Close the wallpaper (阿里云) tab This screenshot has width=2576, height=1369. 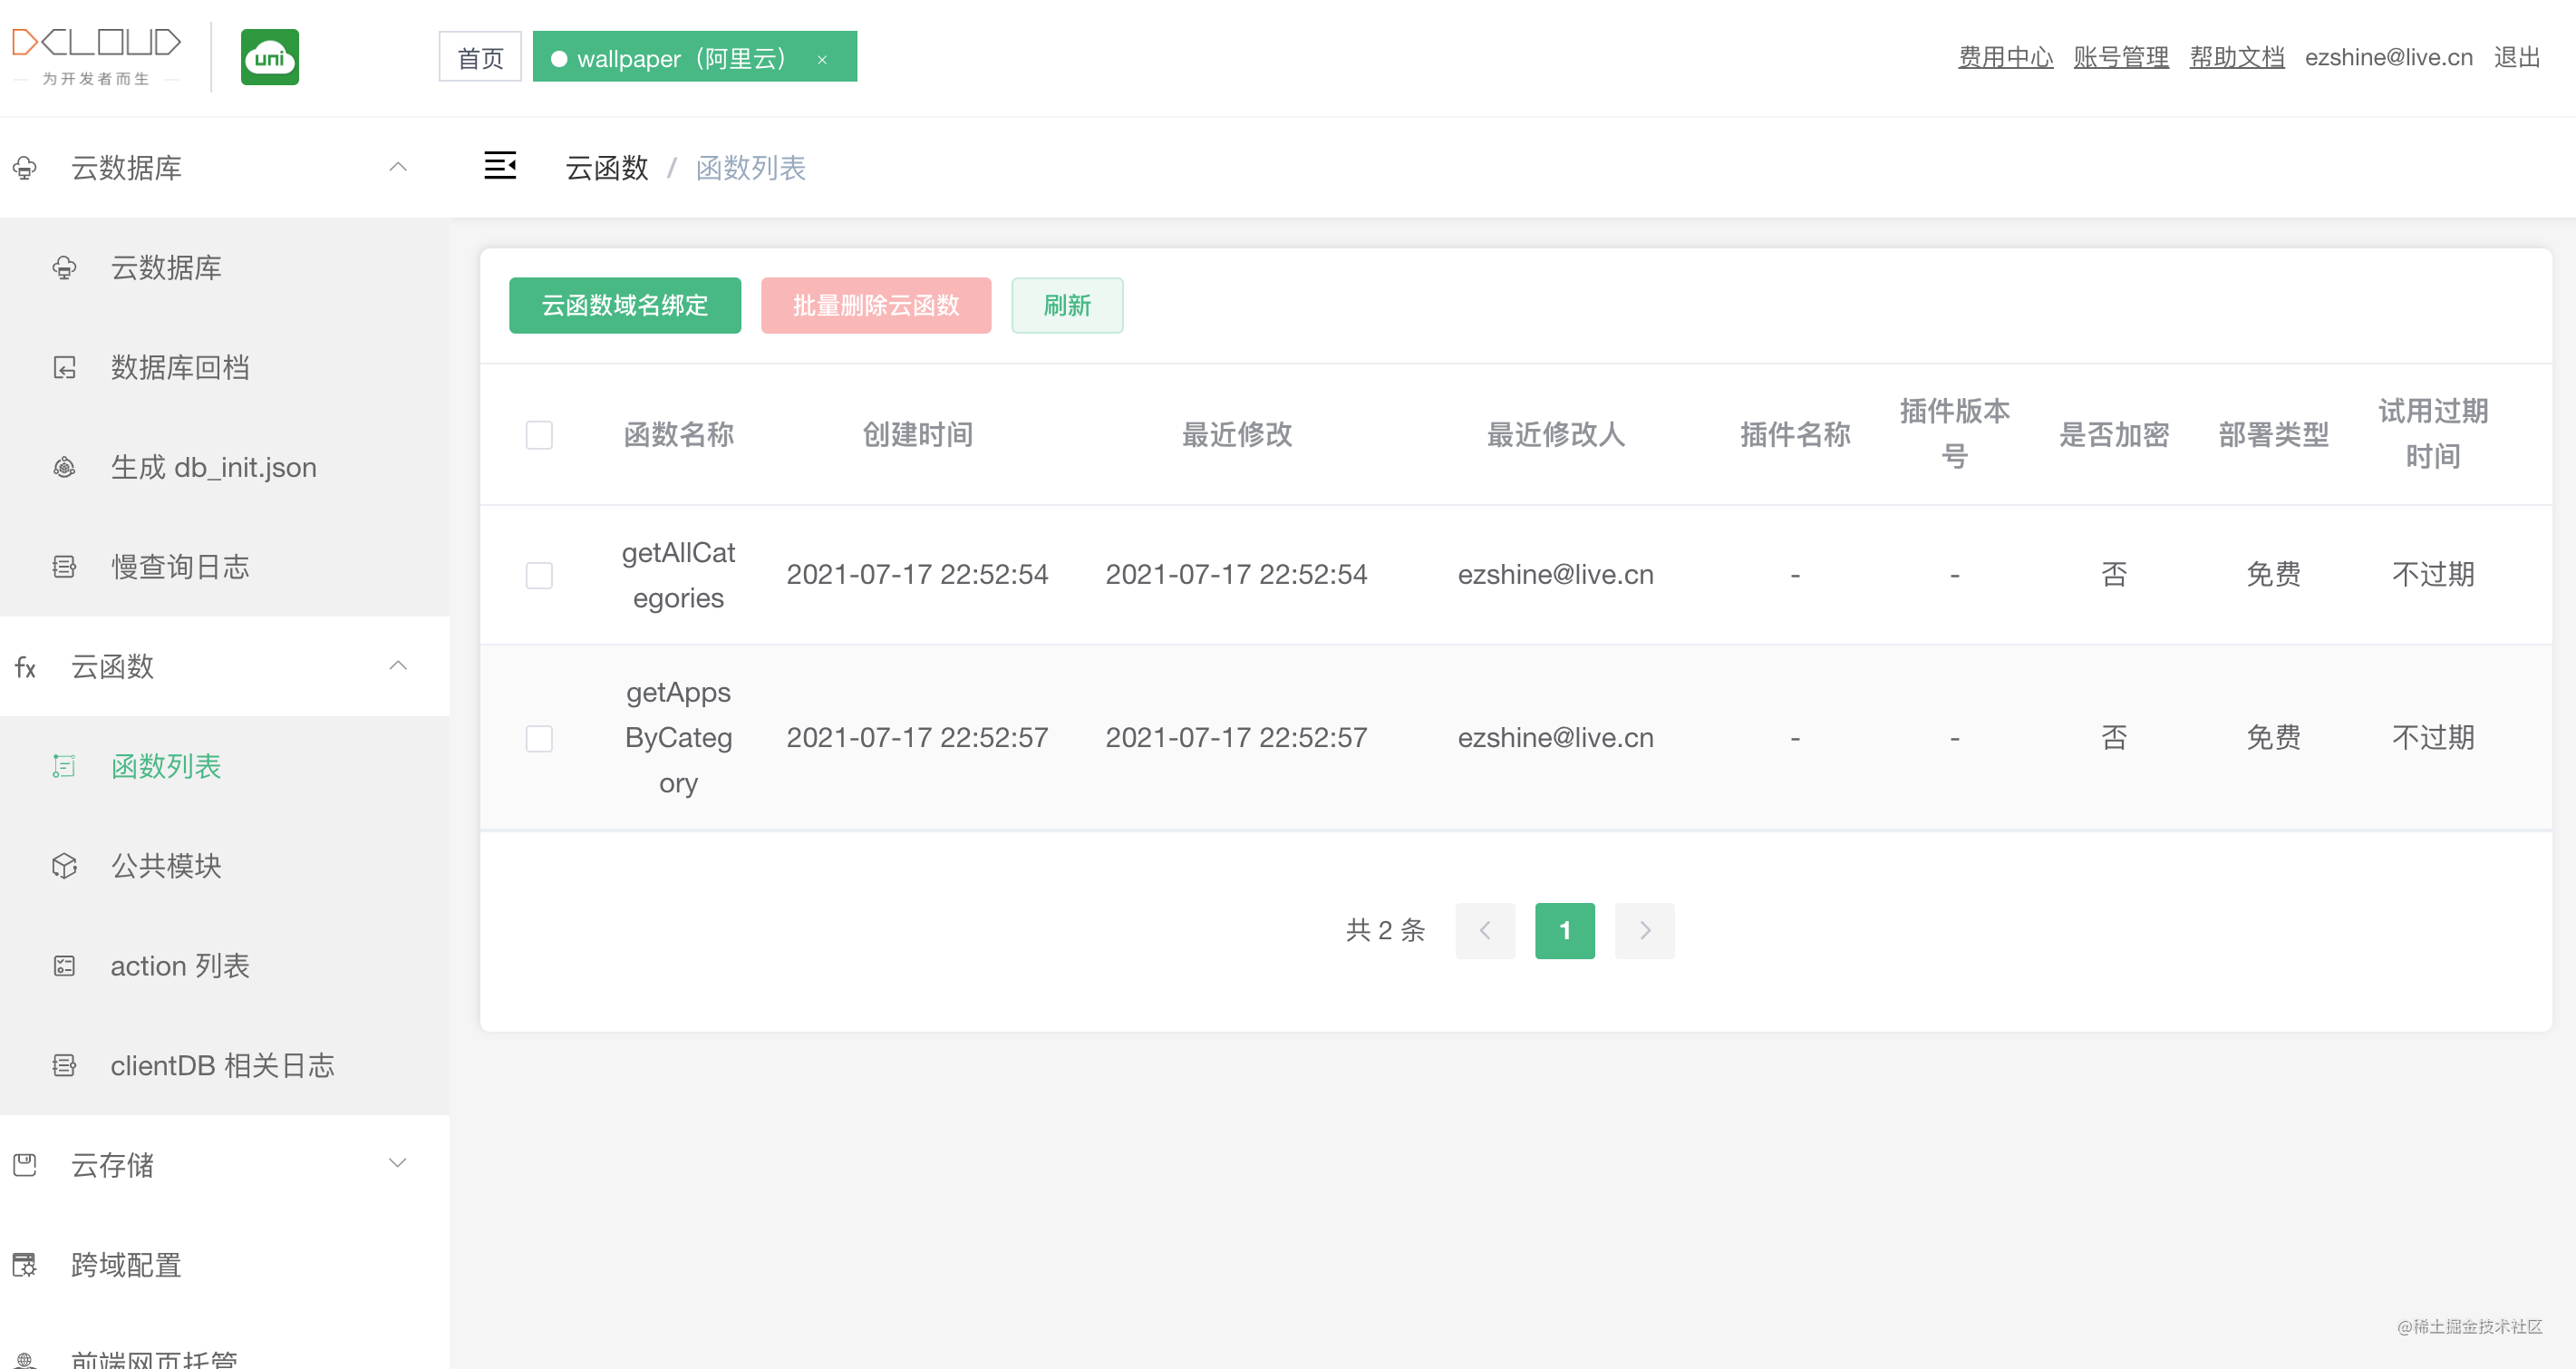point(822,59)
